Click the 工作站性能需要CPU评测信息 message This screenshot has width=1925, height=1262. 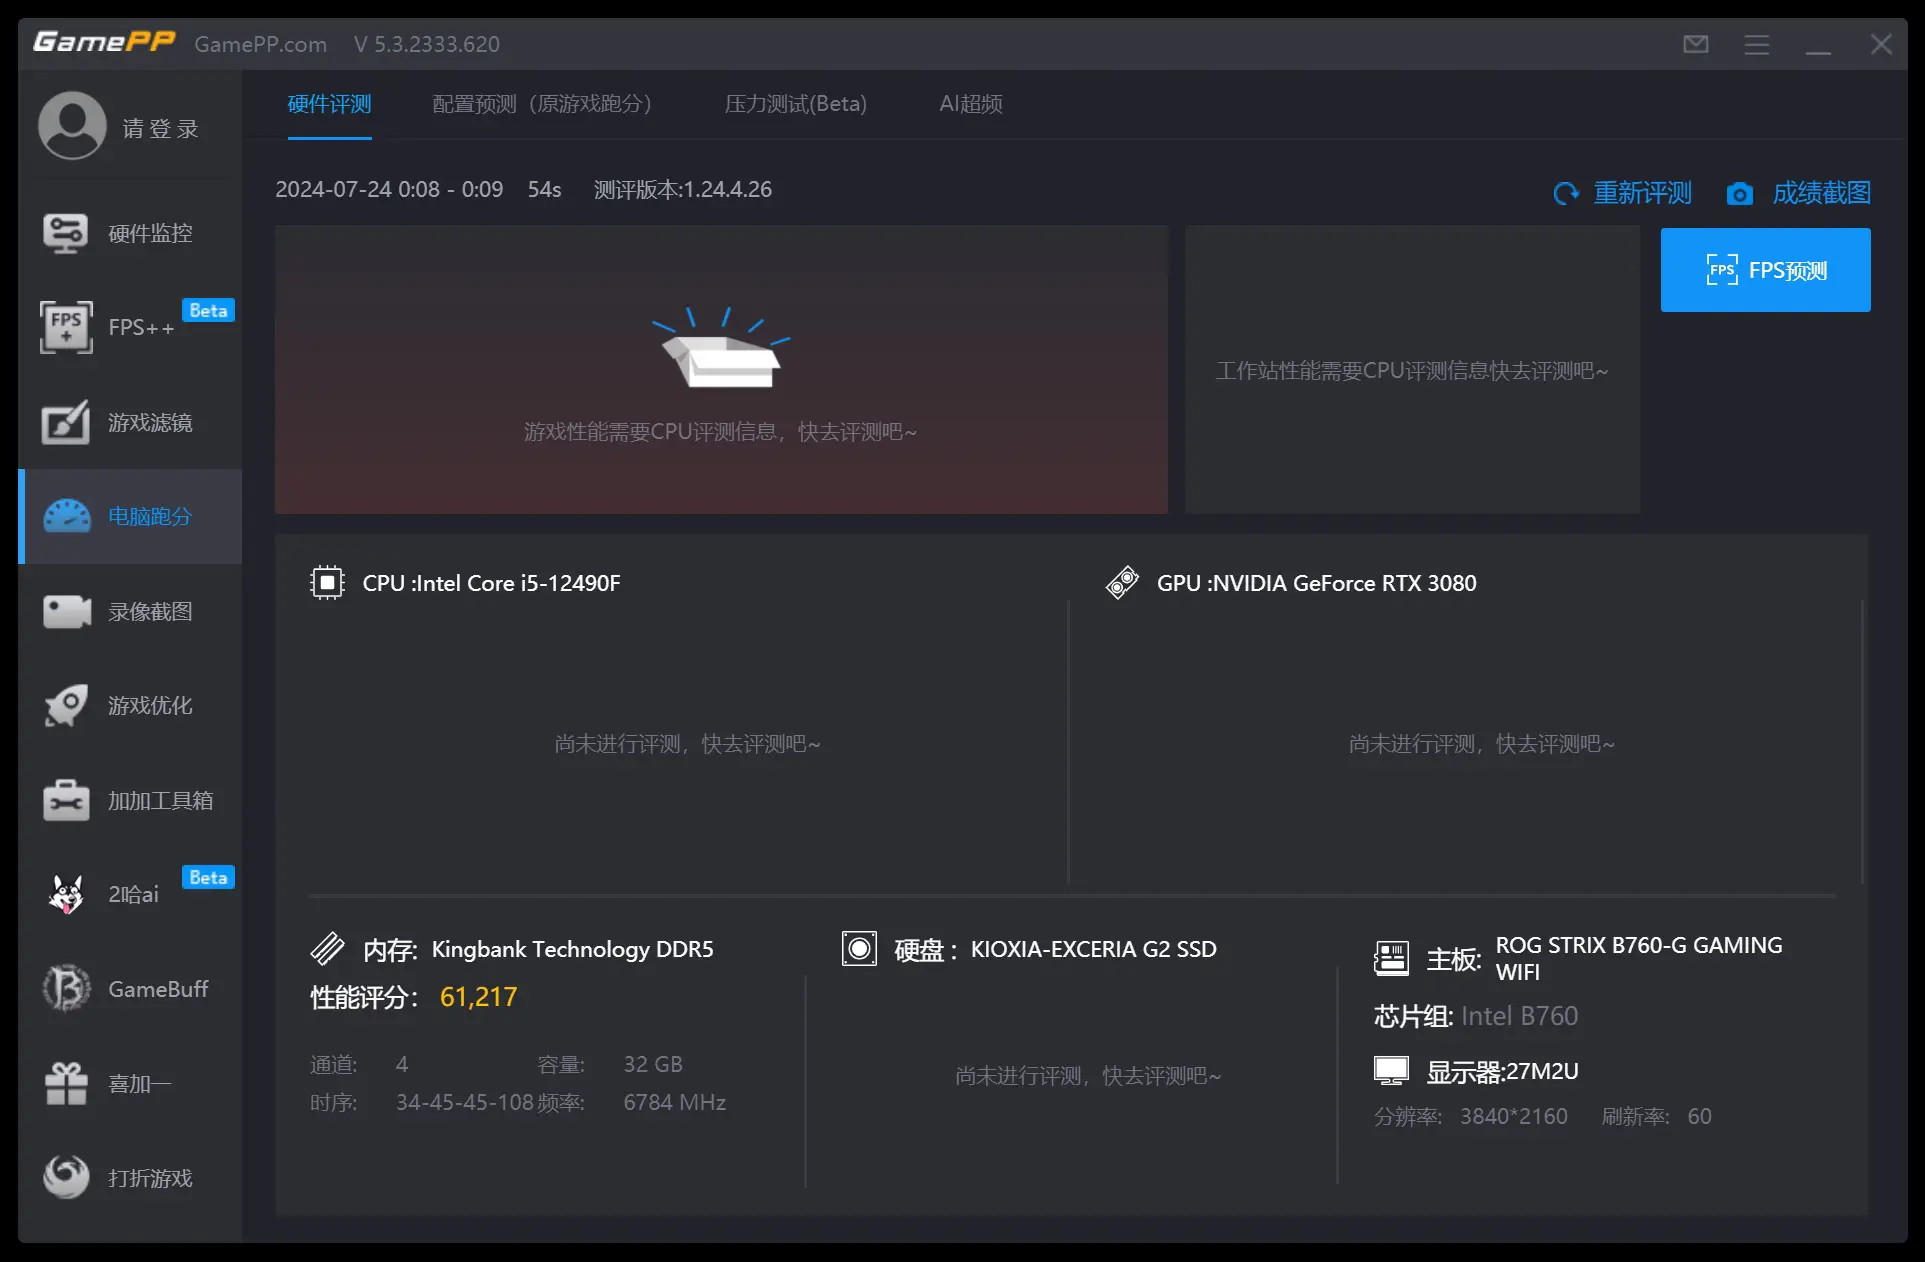1412,371
